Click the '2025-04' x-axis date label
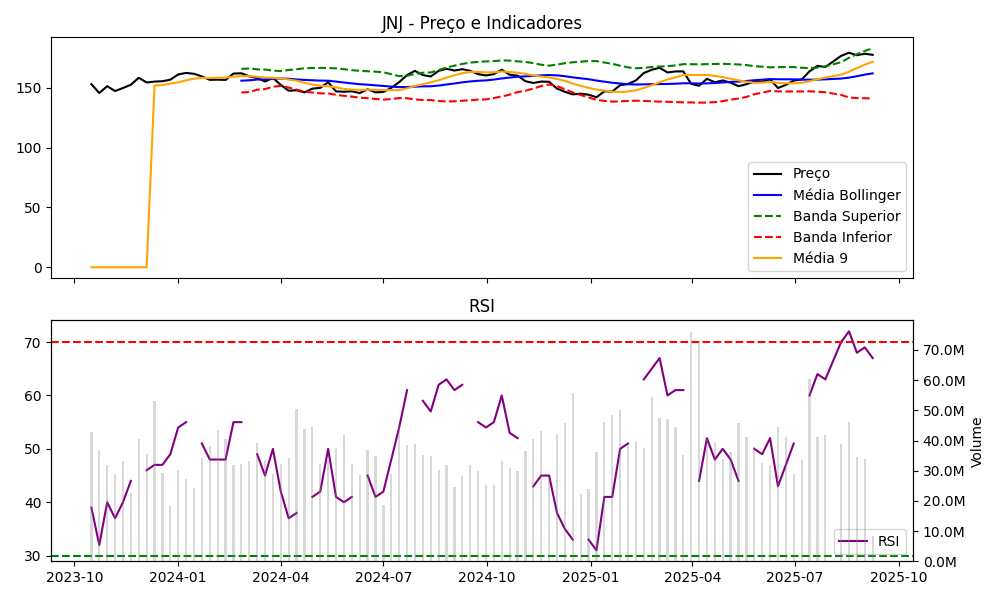The width and height of the screenshot is (1000, 600). tap(692, 577)
